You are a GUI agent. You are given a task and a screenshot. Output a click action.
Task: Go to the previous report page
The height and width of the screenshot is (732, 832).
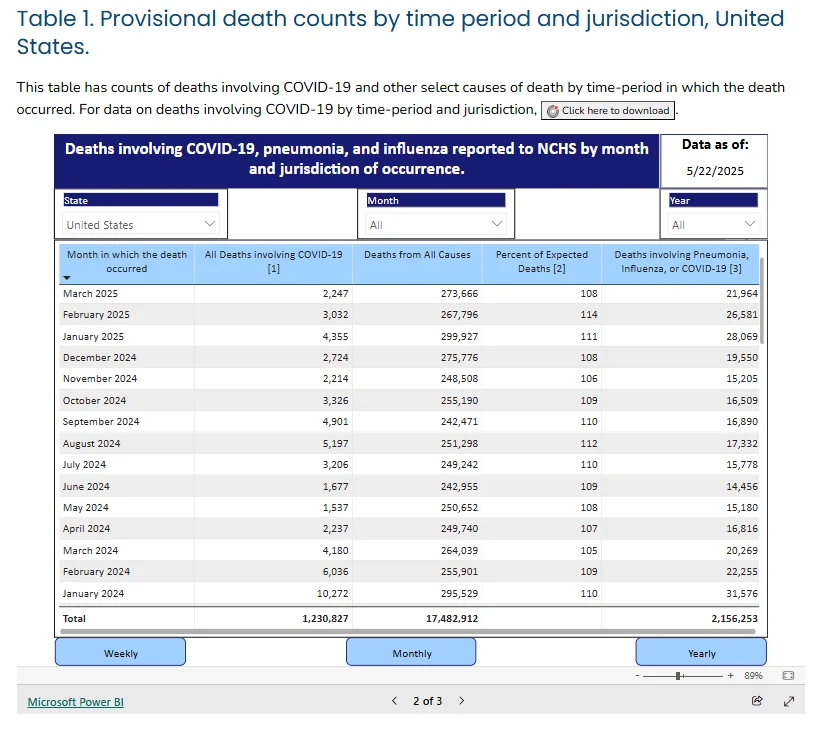click(x=394, y=701)
